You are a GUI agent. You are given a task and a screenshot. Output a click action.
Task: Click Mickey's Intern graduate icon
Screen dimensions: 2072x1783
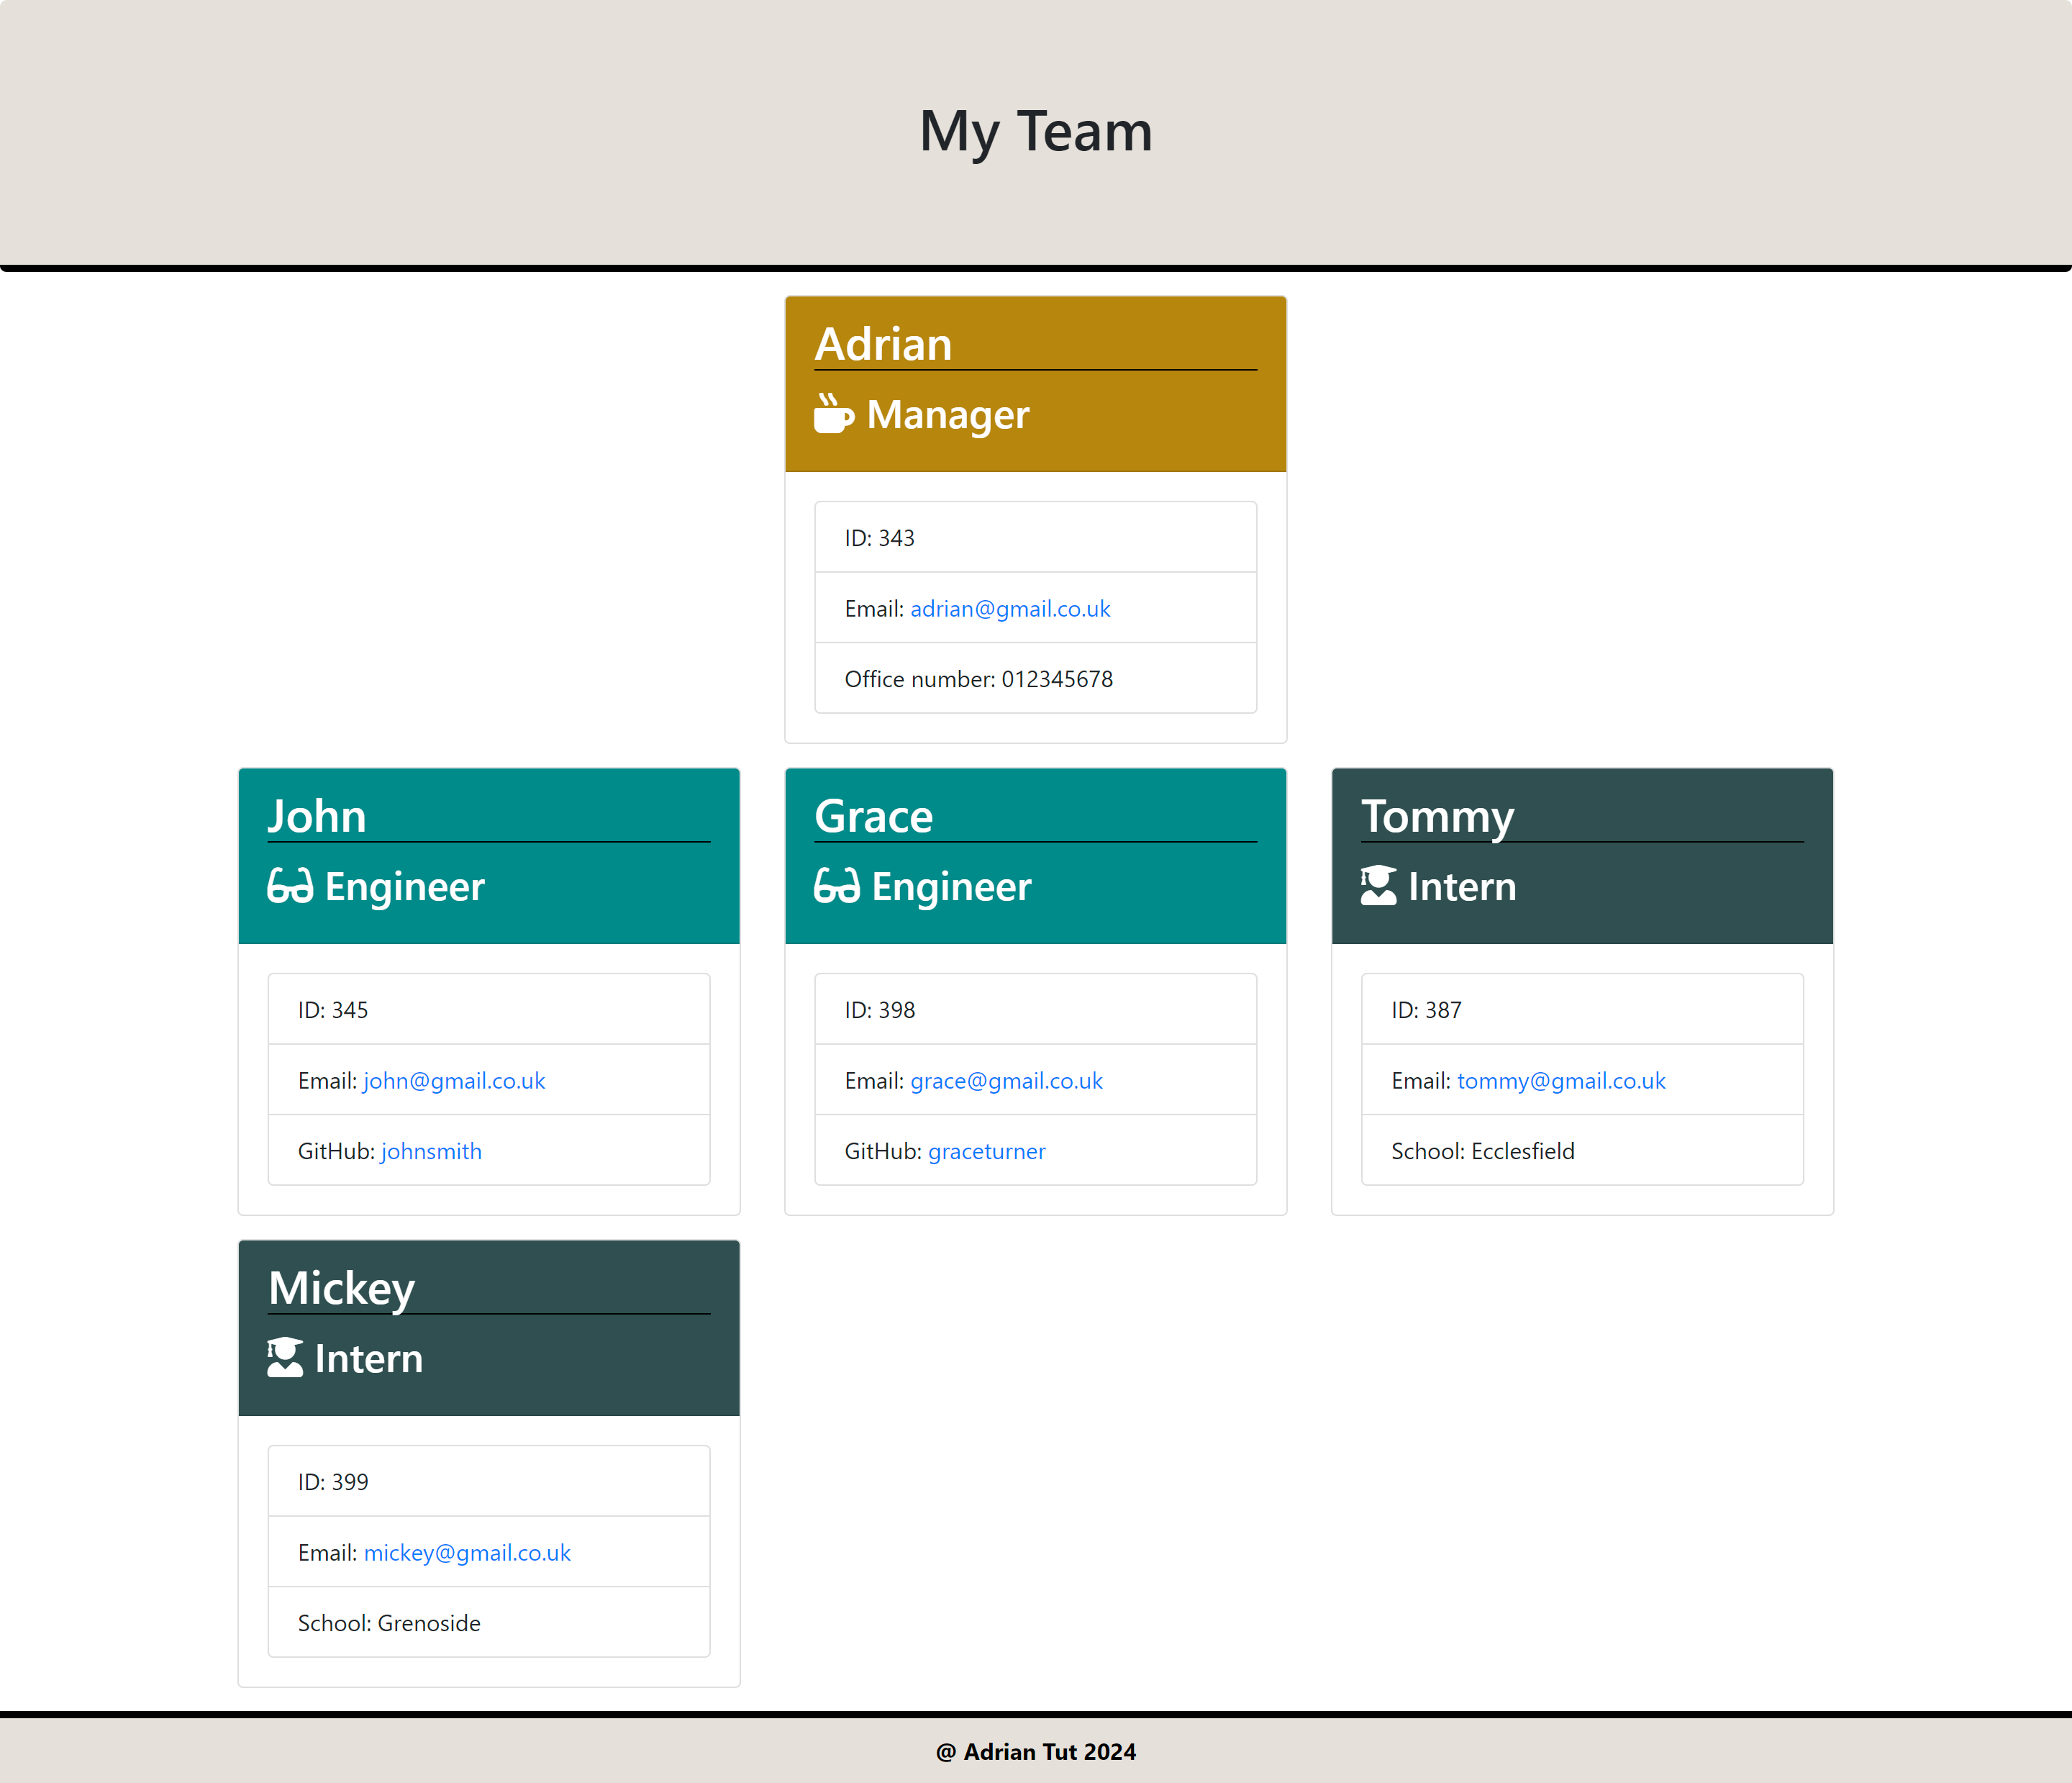[x=285, y=1358]
